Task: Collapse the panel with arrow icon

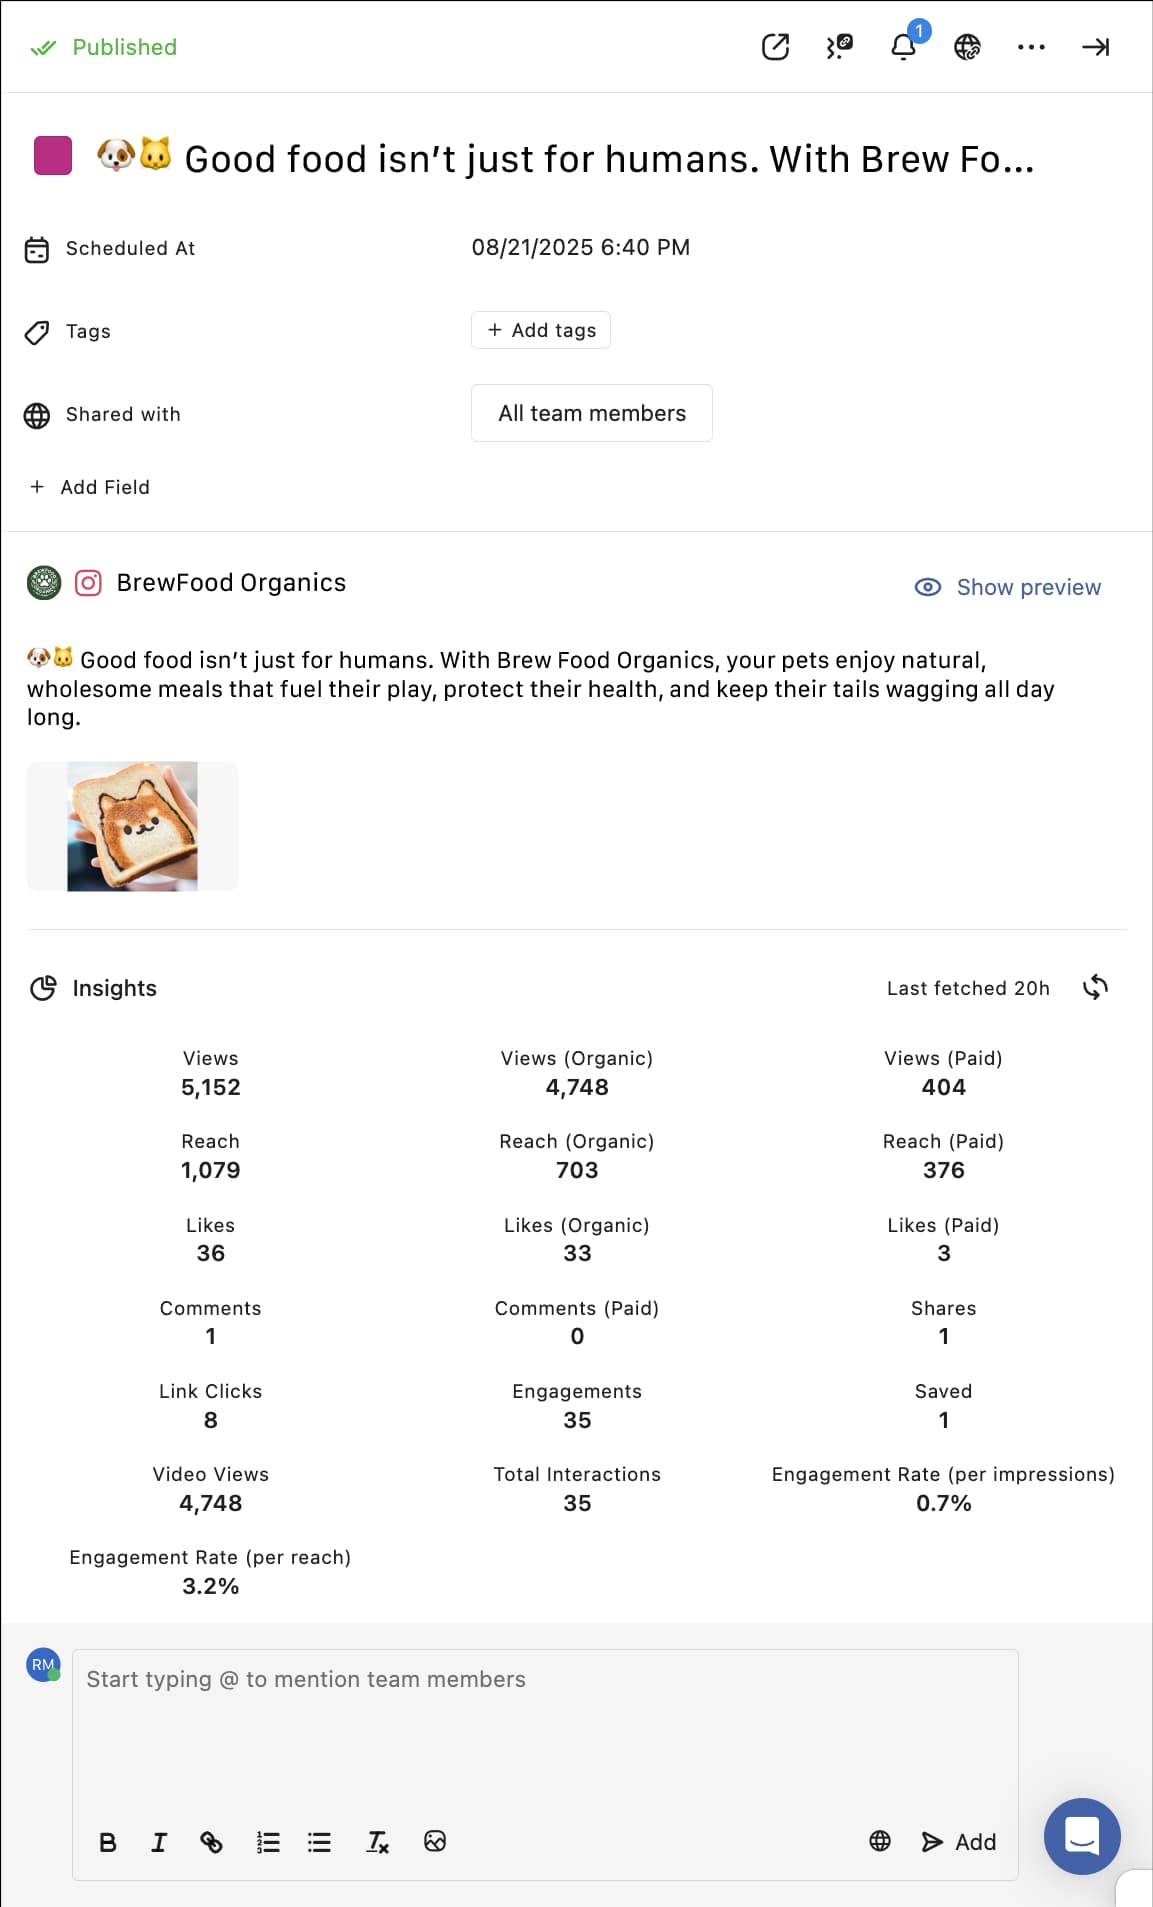Action: [x=1095, y=47]
